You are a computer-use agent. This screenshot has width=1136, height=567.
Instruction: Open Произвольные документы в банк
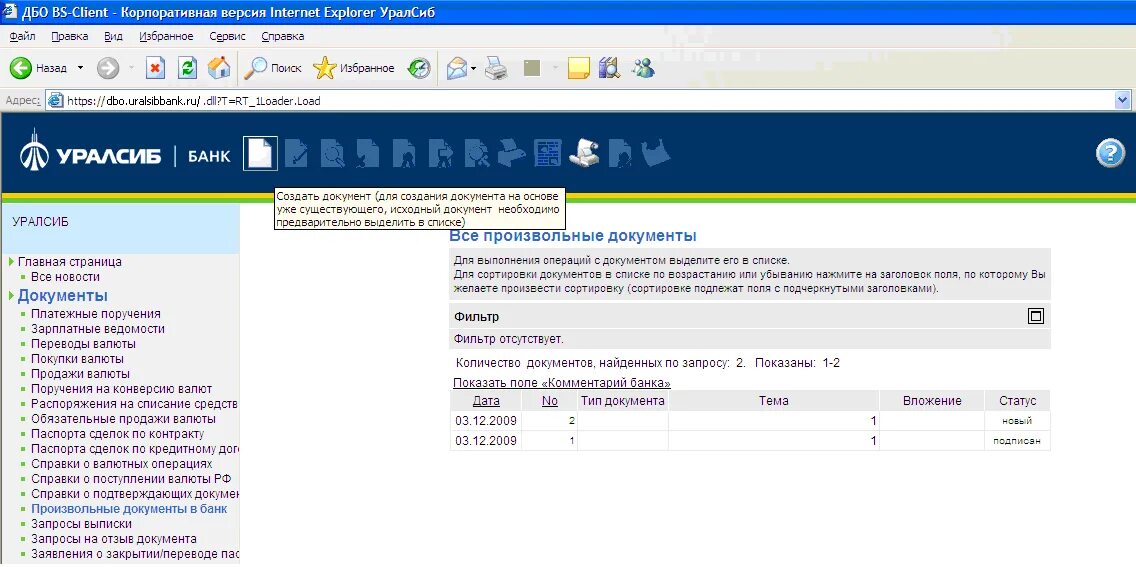[x=129, y=508]
